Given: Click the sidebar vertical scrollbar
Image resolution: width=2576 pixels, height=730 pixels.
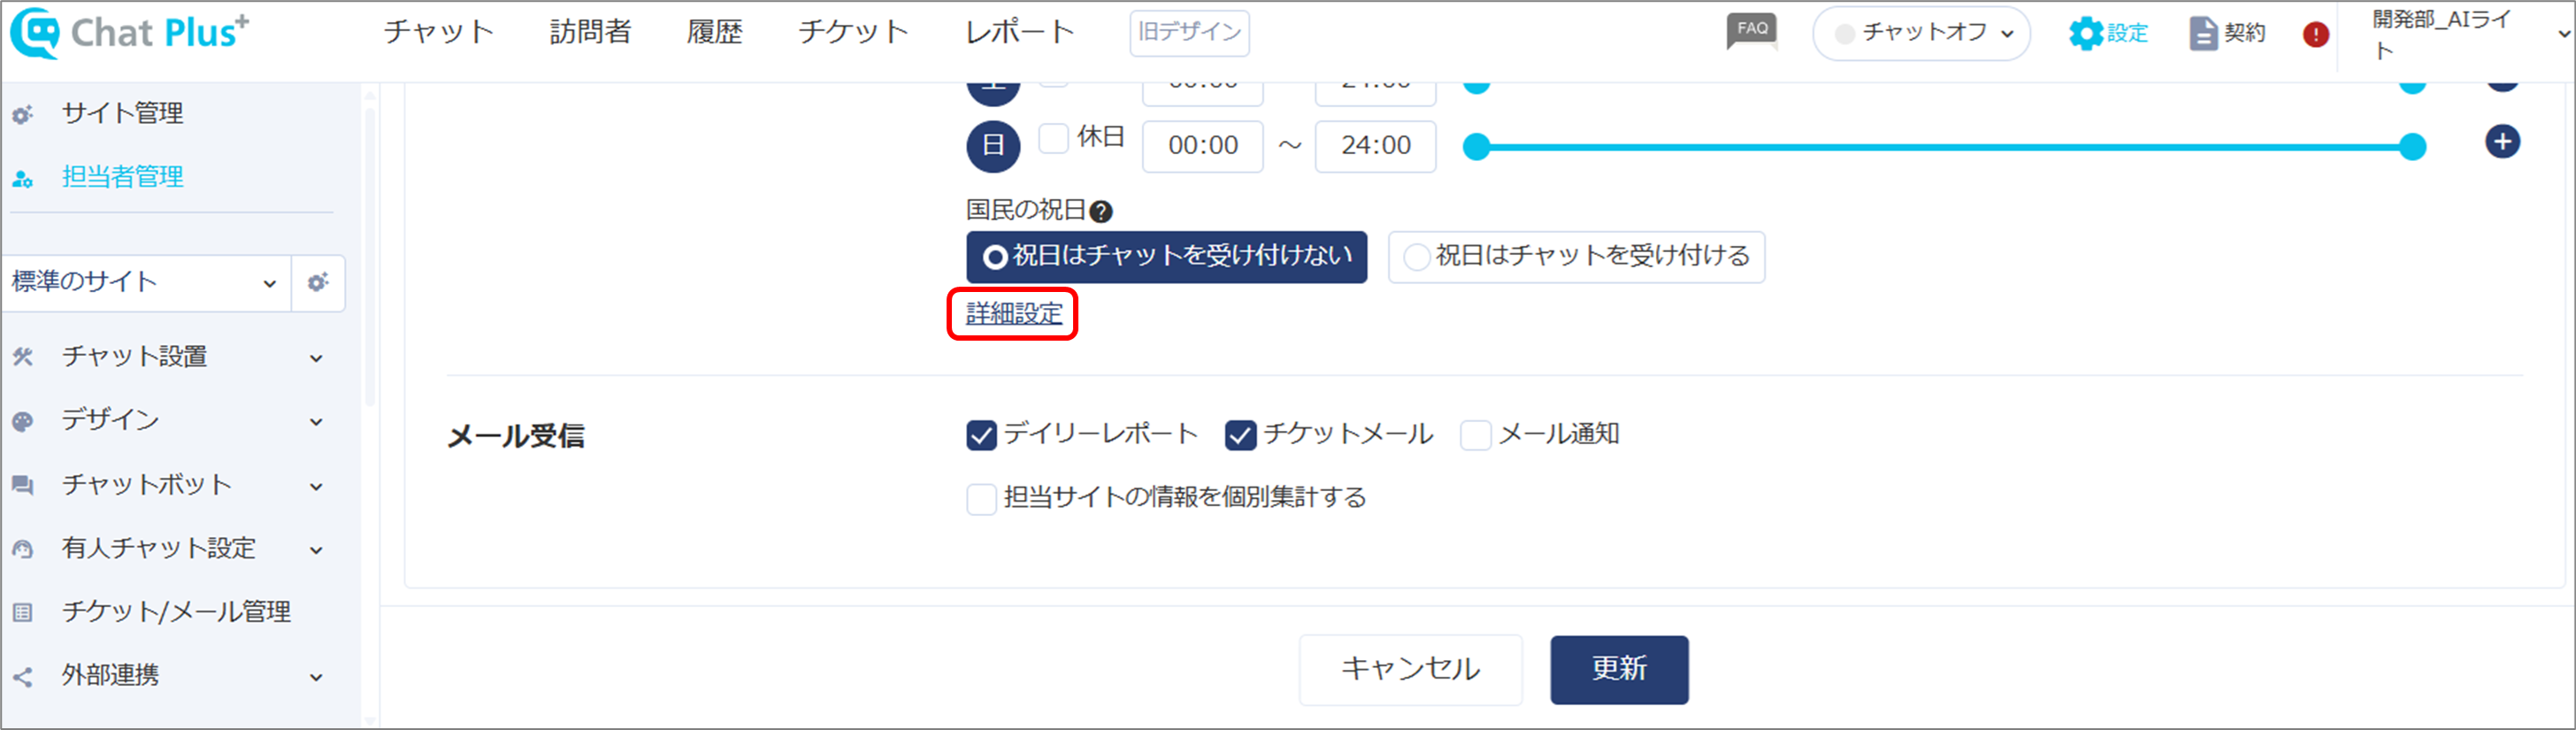Looking at the screenshot, I should (x=370, y=258).
